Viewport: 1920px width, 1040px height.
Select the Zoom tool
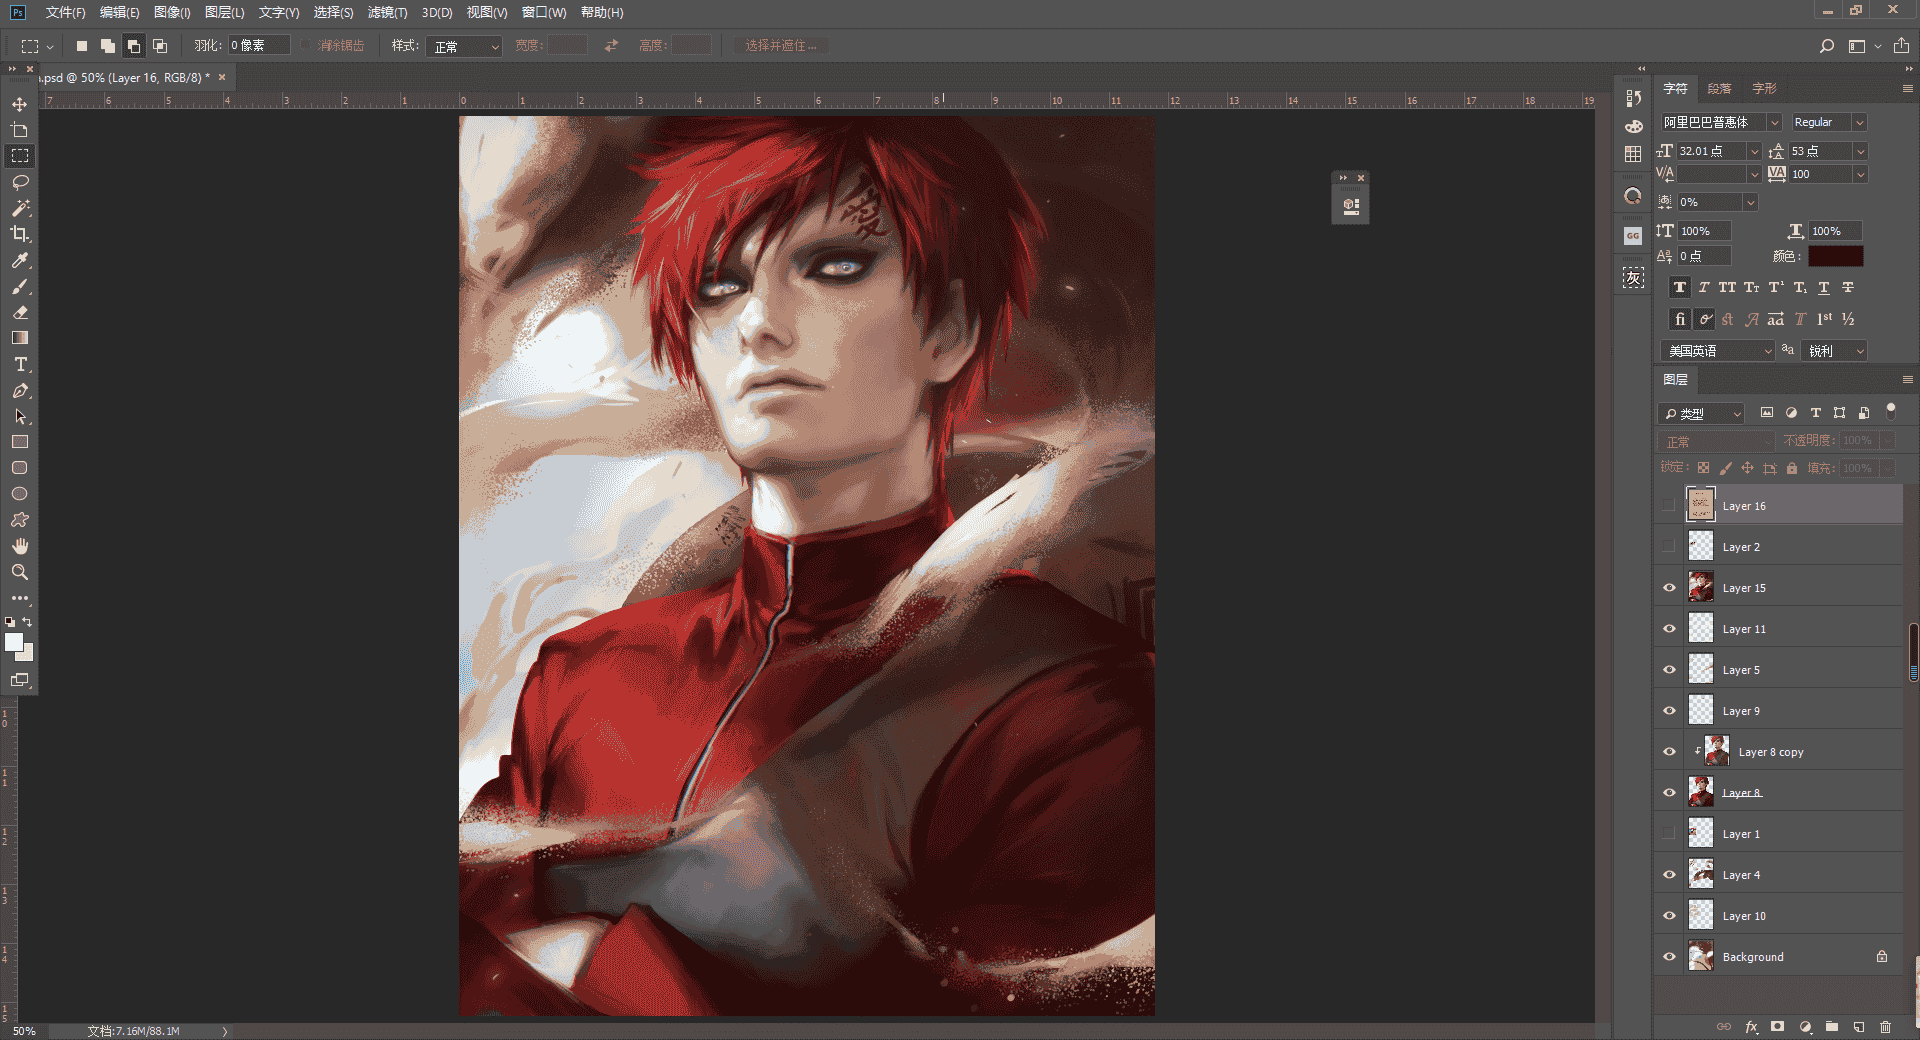coord(19,572)
